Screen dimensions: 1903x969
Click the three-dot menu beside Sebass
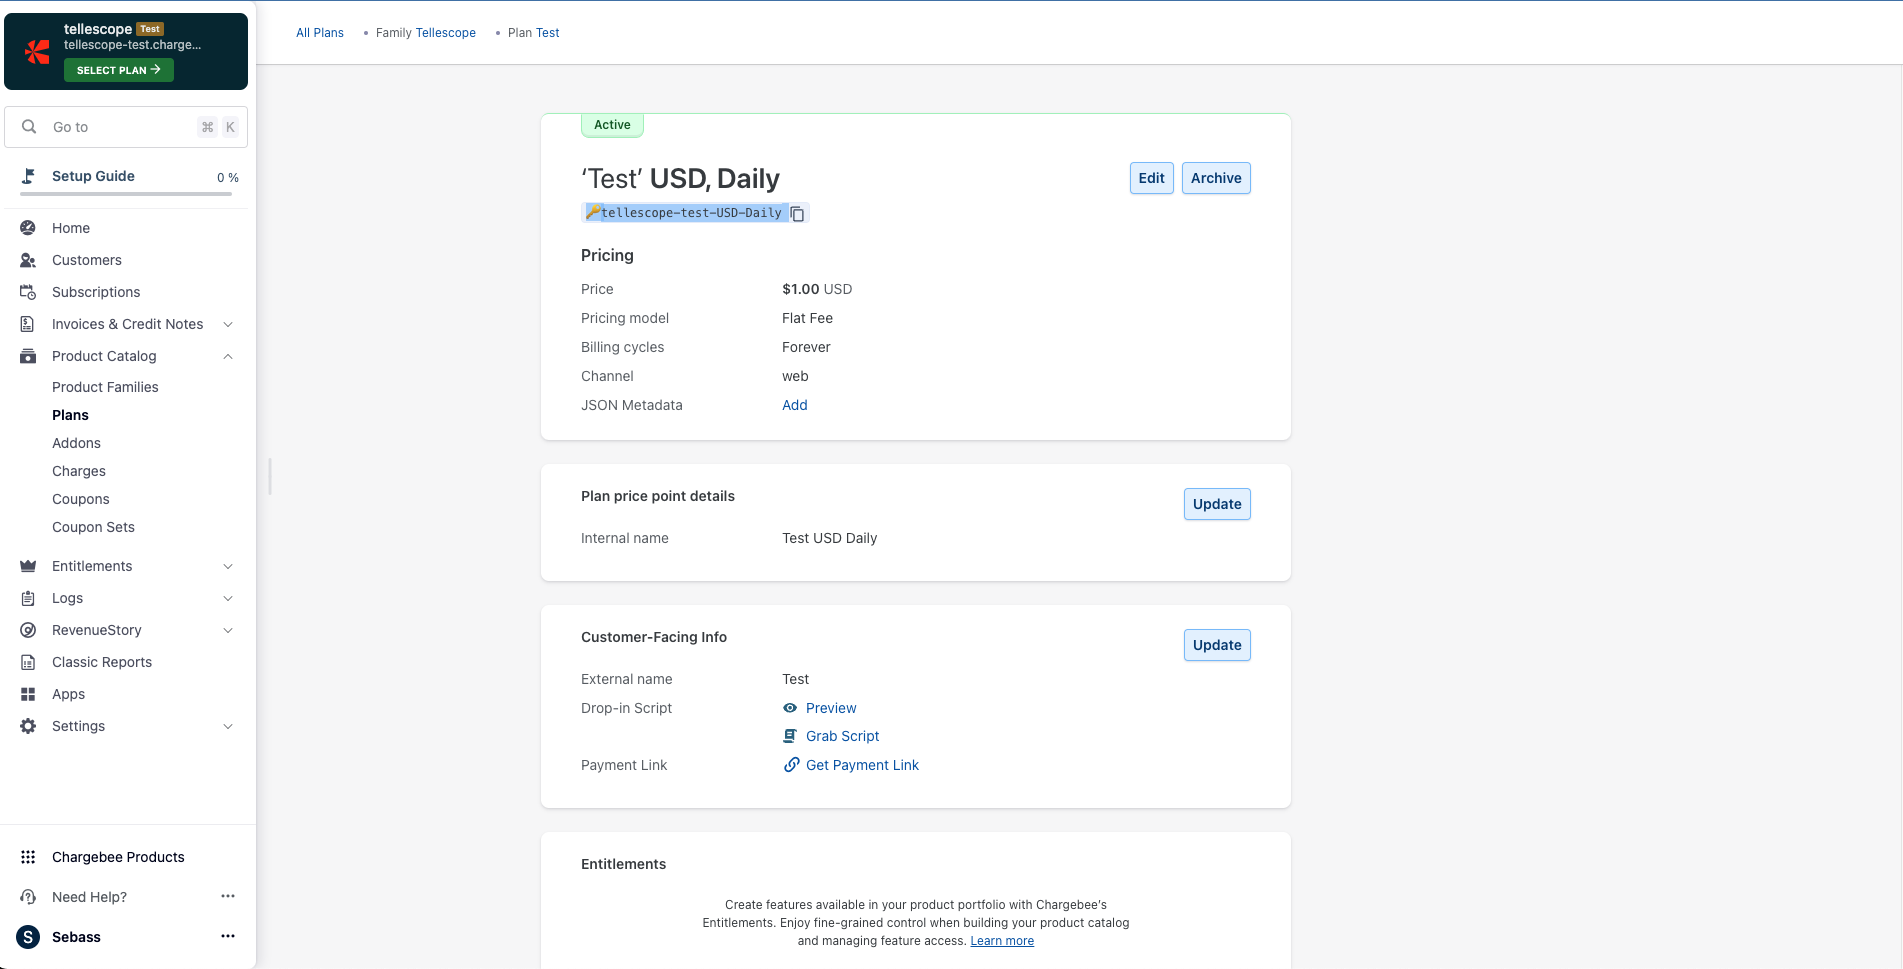pyautogui.click(x=228, y=936)
